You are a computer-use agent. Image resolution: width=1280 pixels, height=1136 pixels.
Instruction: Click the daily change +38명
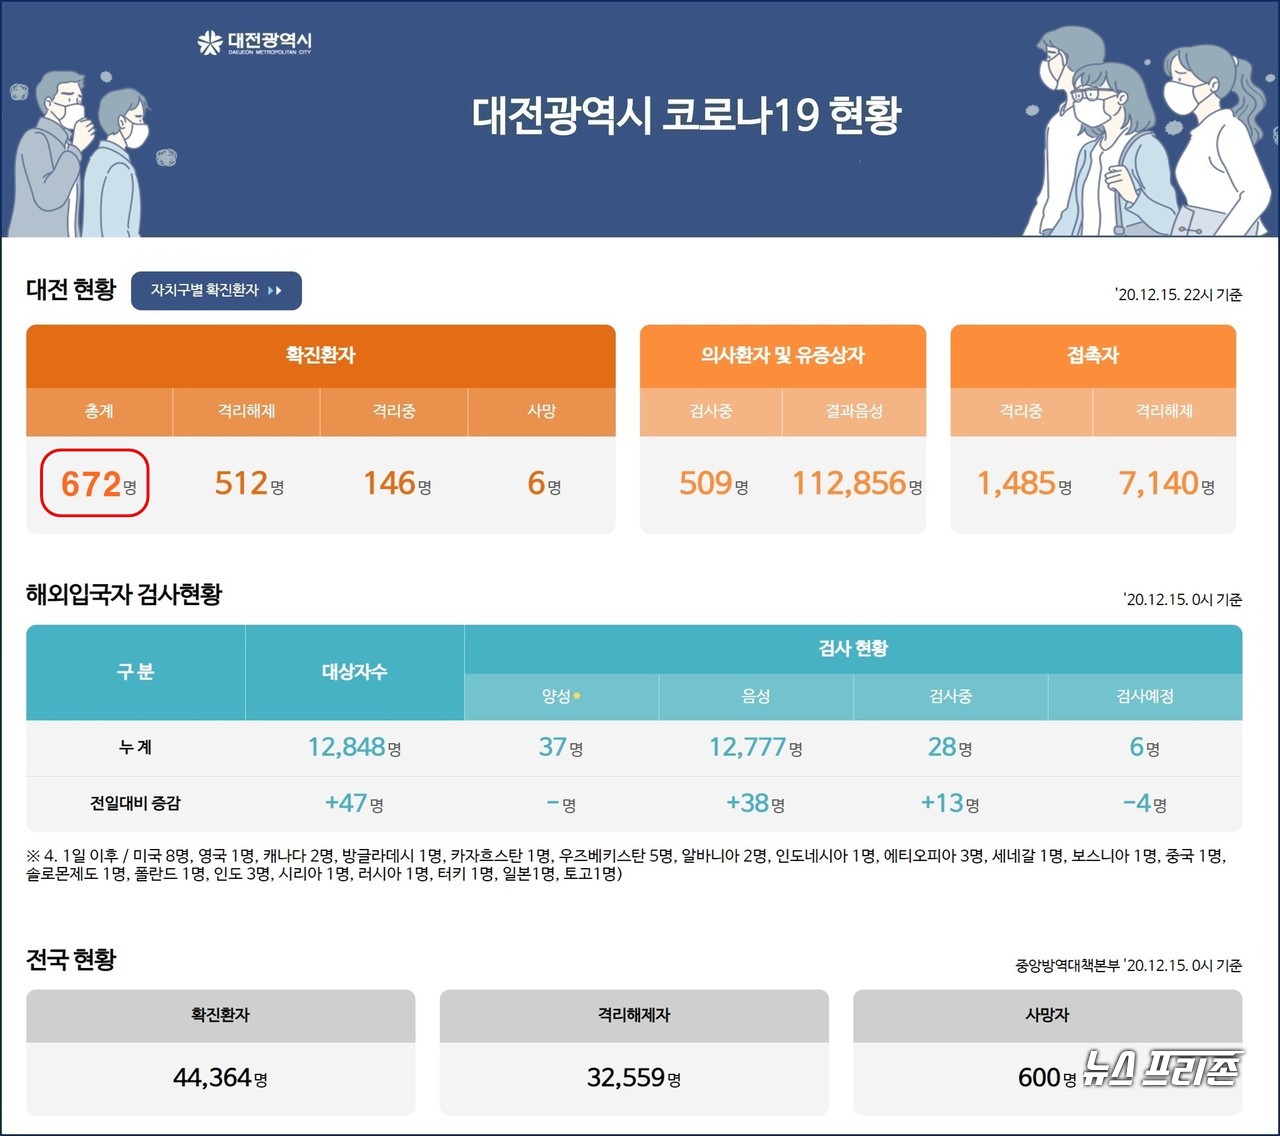(756, 803)
